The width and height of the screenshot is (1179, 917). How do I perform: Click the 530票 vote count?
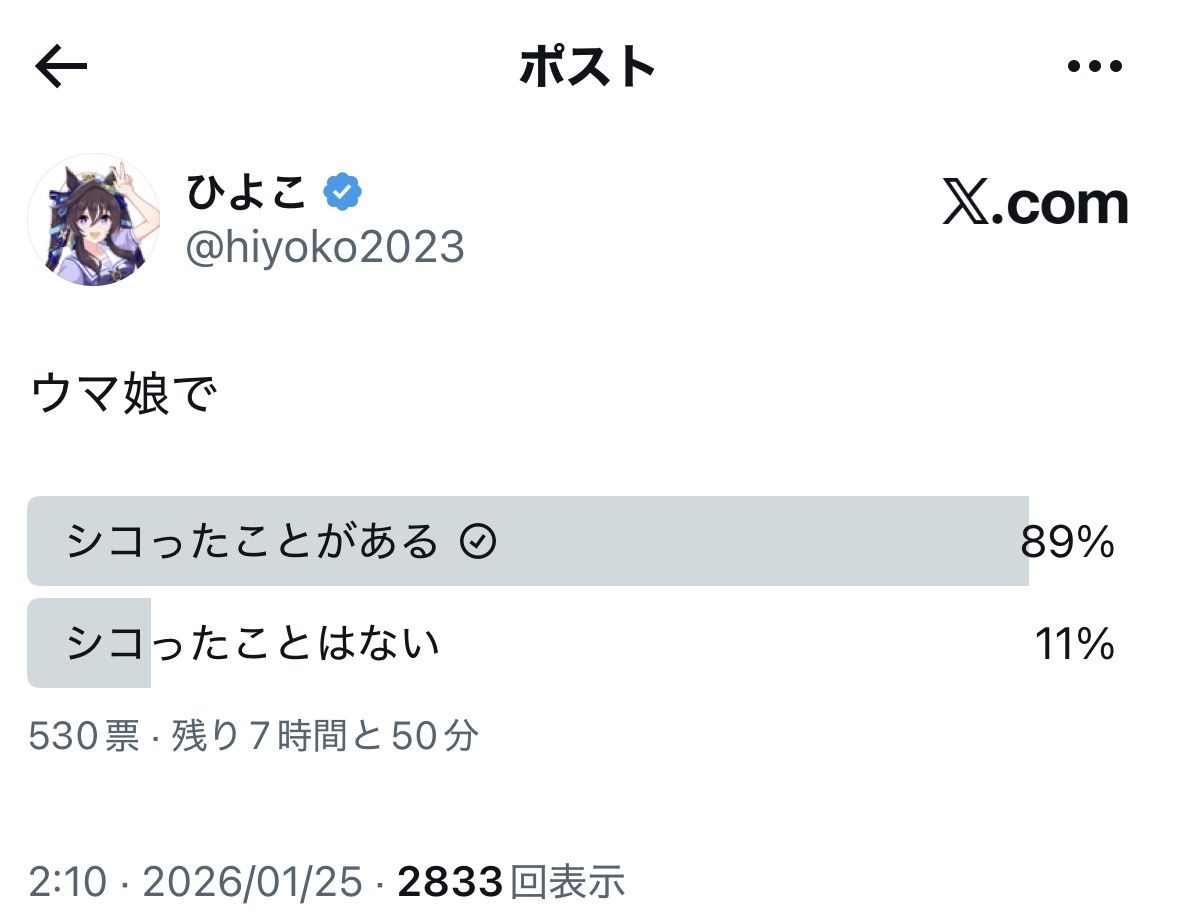(84, 737)
